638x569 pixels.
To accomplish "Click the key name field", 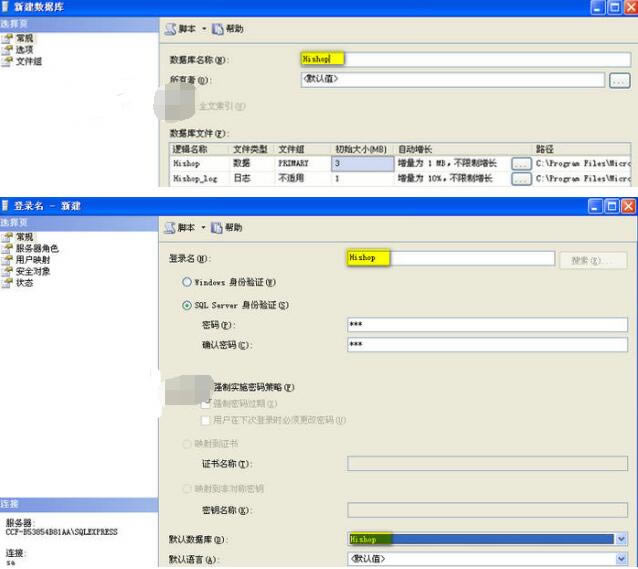I will click(x=487, y=510).
